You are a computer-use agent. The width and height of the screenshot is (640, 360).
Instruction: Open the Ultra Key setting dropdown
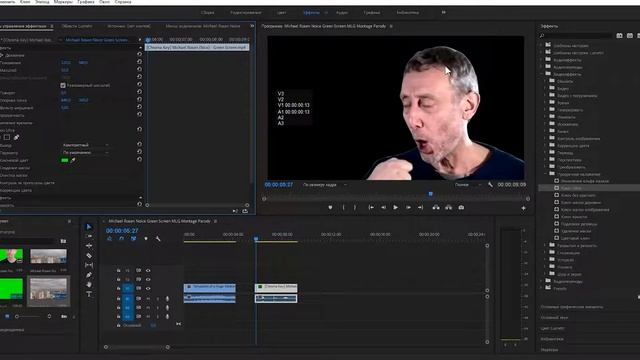85,152
